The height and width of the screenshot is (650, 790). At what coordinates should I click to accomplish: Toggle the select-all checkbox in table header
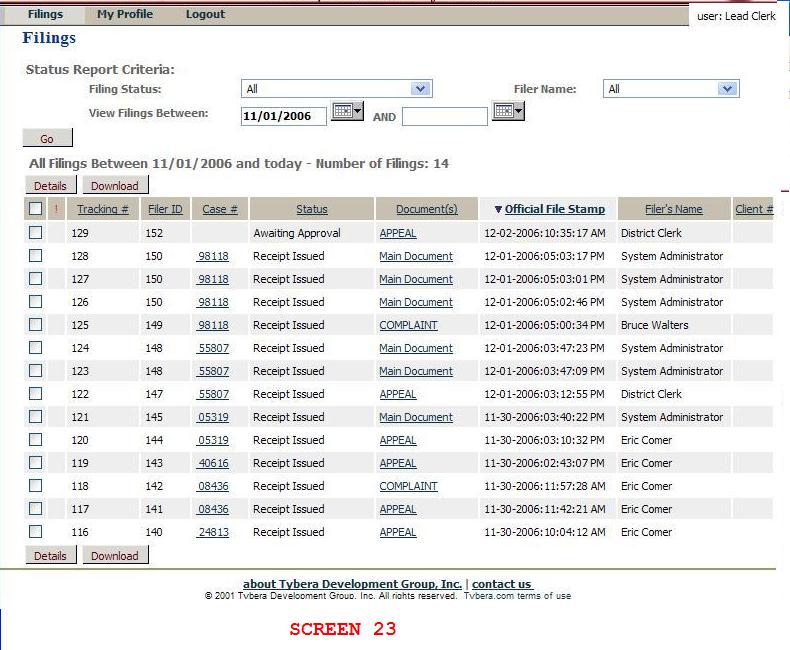pyautogui.click(x=36, y=209)
